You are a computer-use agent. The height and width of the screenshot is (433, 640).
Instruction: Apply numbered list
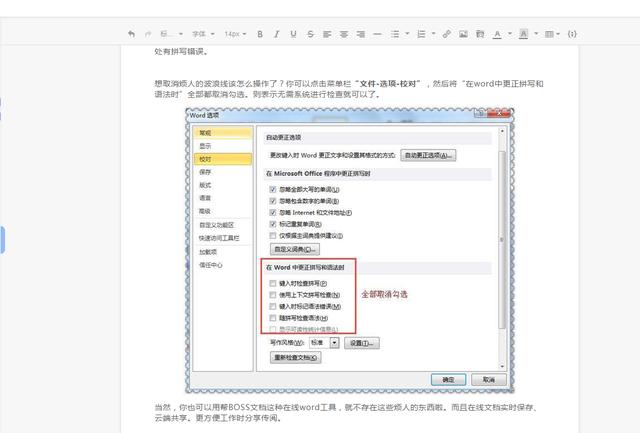421,34
